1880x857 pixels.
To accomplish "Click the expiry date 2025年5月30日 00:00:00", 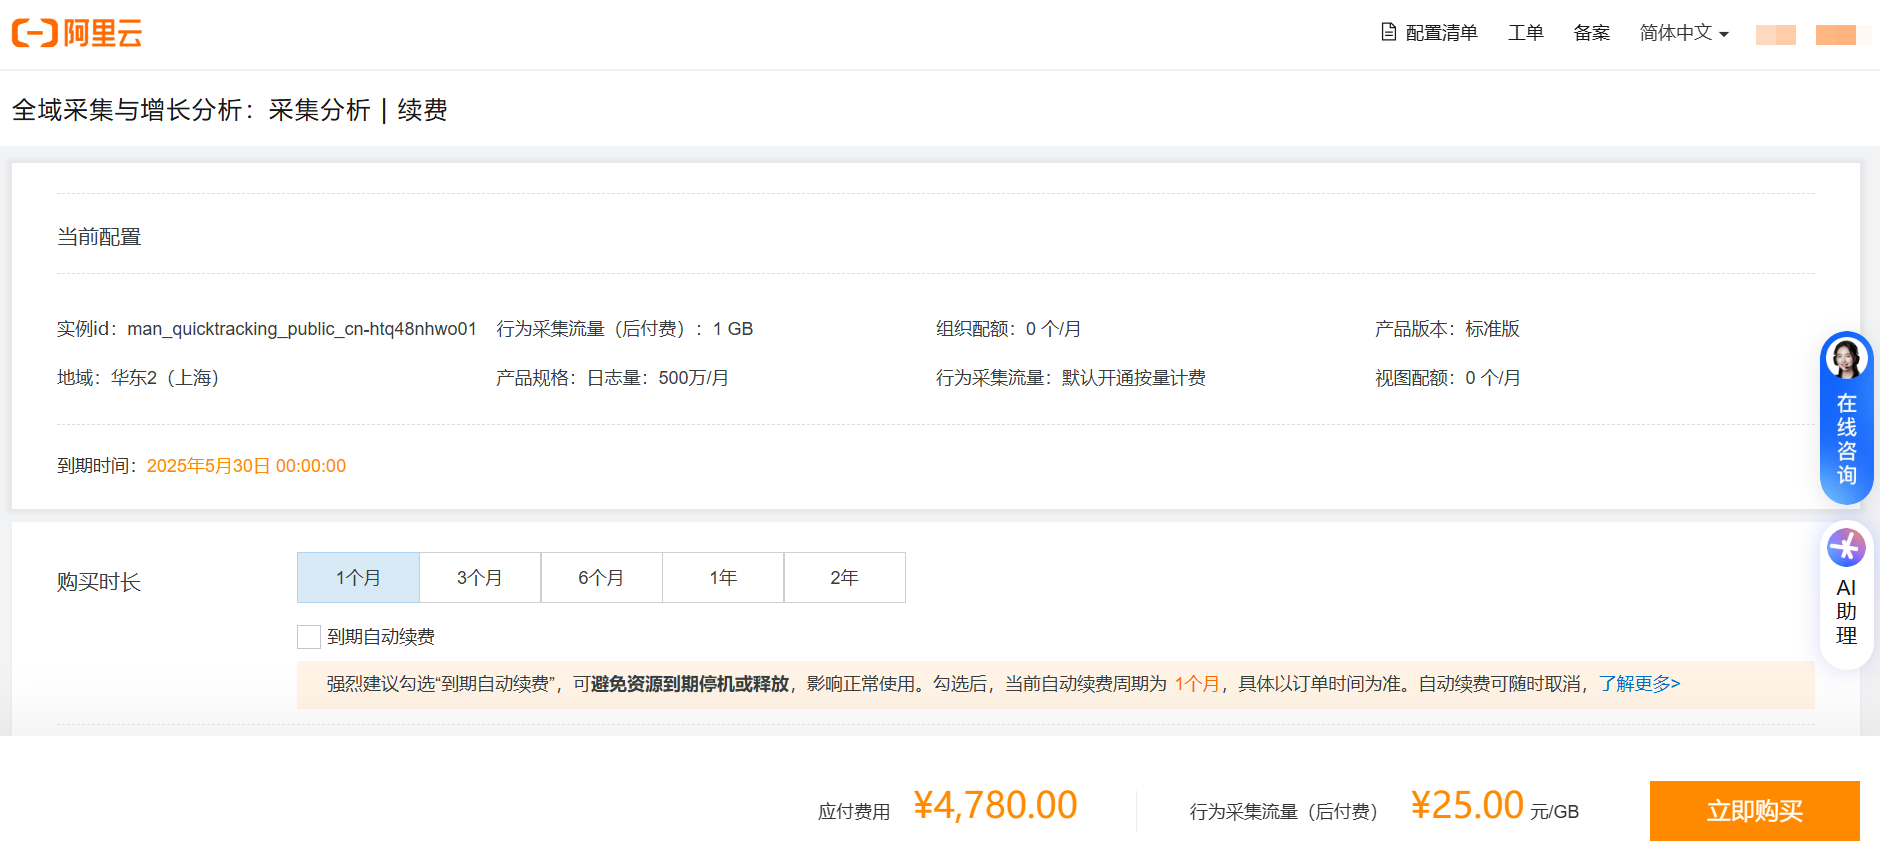I will (246, 466).
